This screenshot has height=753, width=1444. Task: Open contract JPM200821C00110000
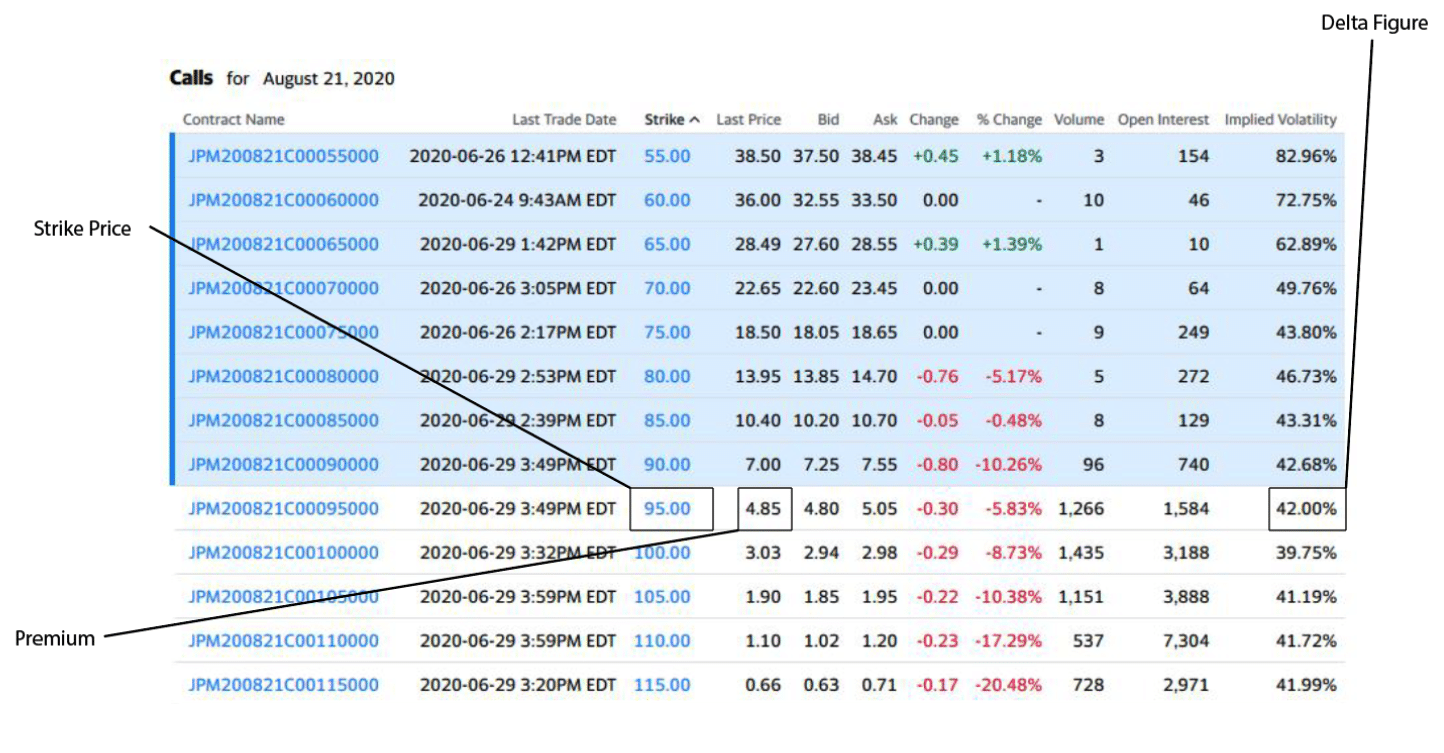tap(284, 641)
